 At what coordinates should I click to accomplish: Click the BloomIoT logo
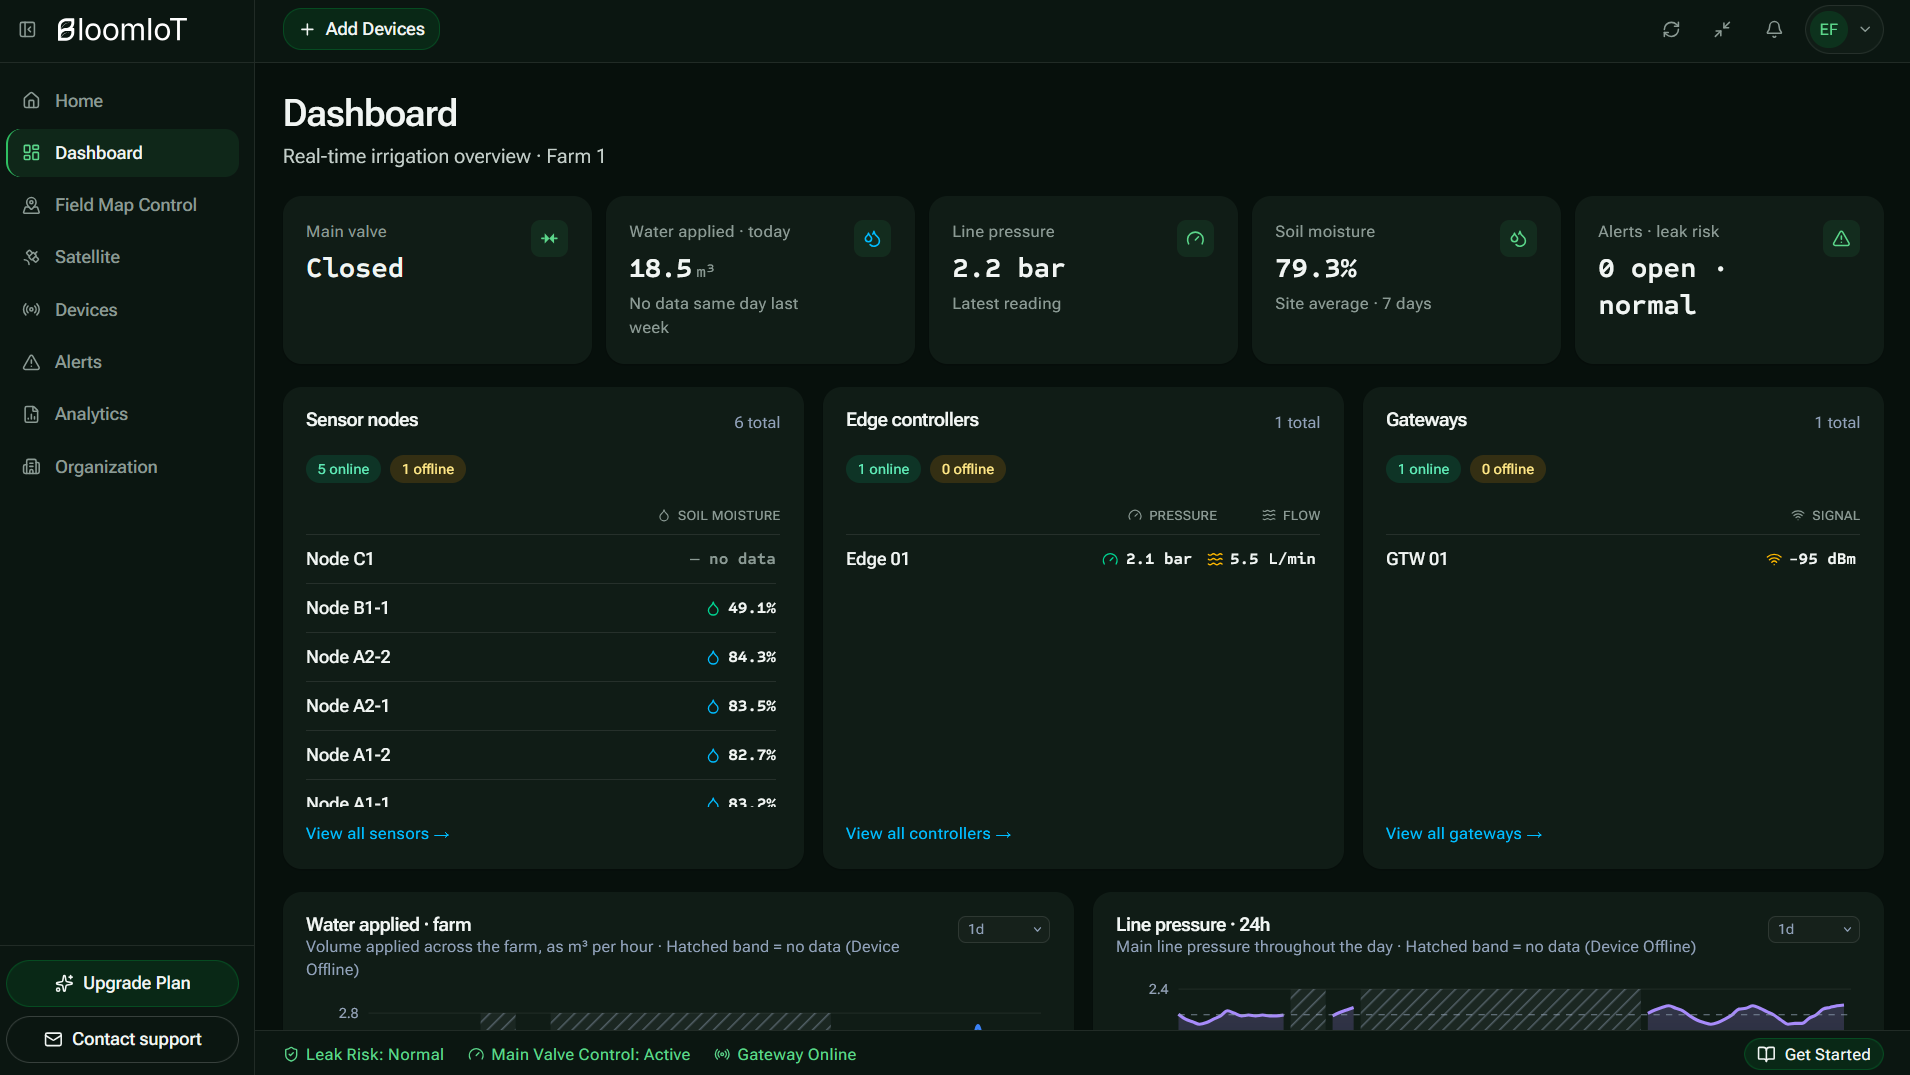point(122,30)
